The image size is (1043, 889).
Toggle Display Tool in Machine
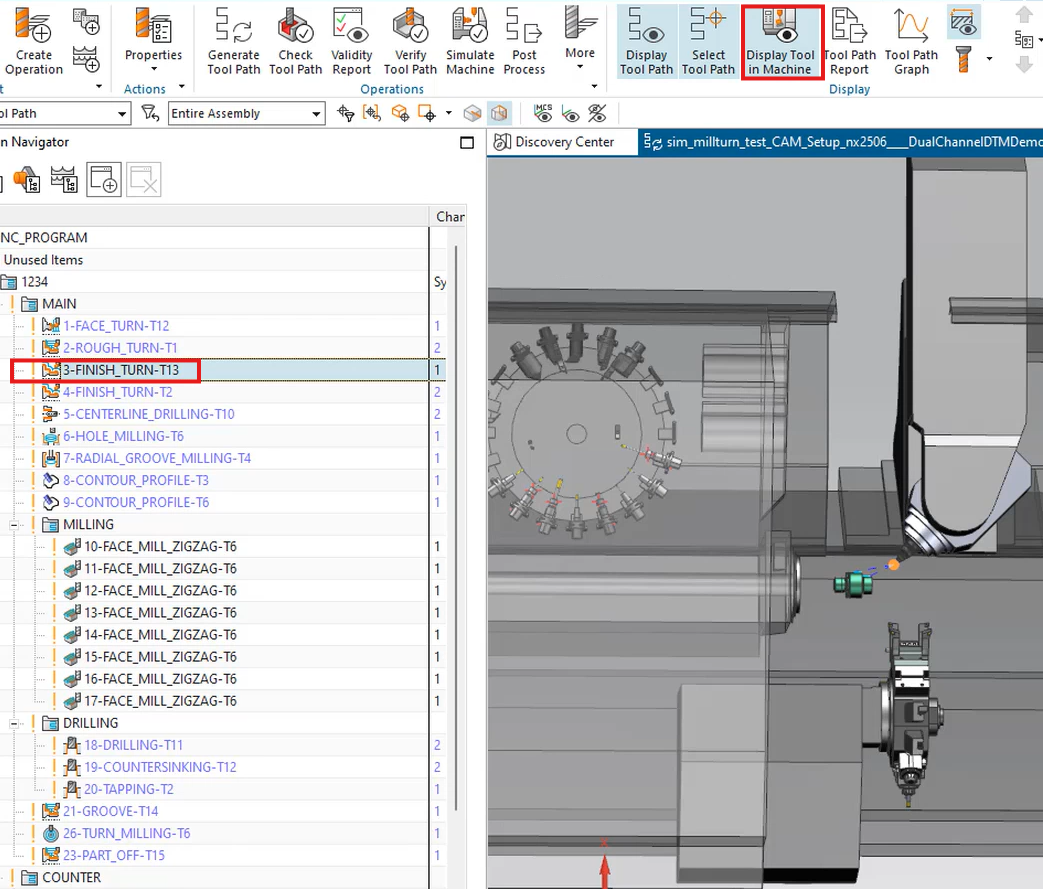click(781, 40)
